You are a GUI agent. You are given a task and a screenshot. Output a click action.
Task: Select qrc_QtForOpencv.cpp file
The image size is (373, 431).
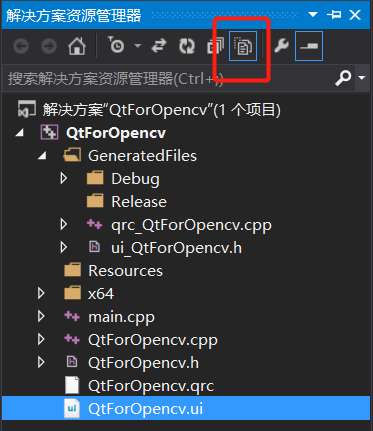pos(191,226)
